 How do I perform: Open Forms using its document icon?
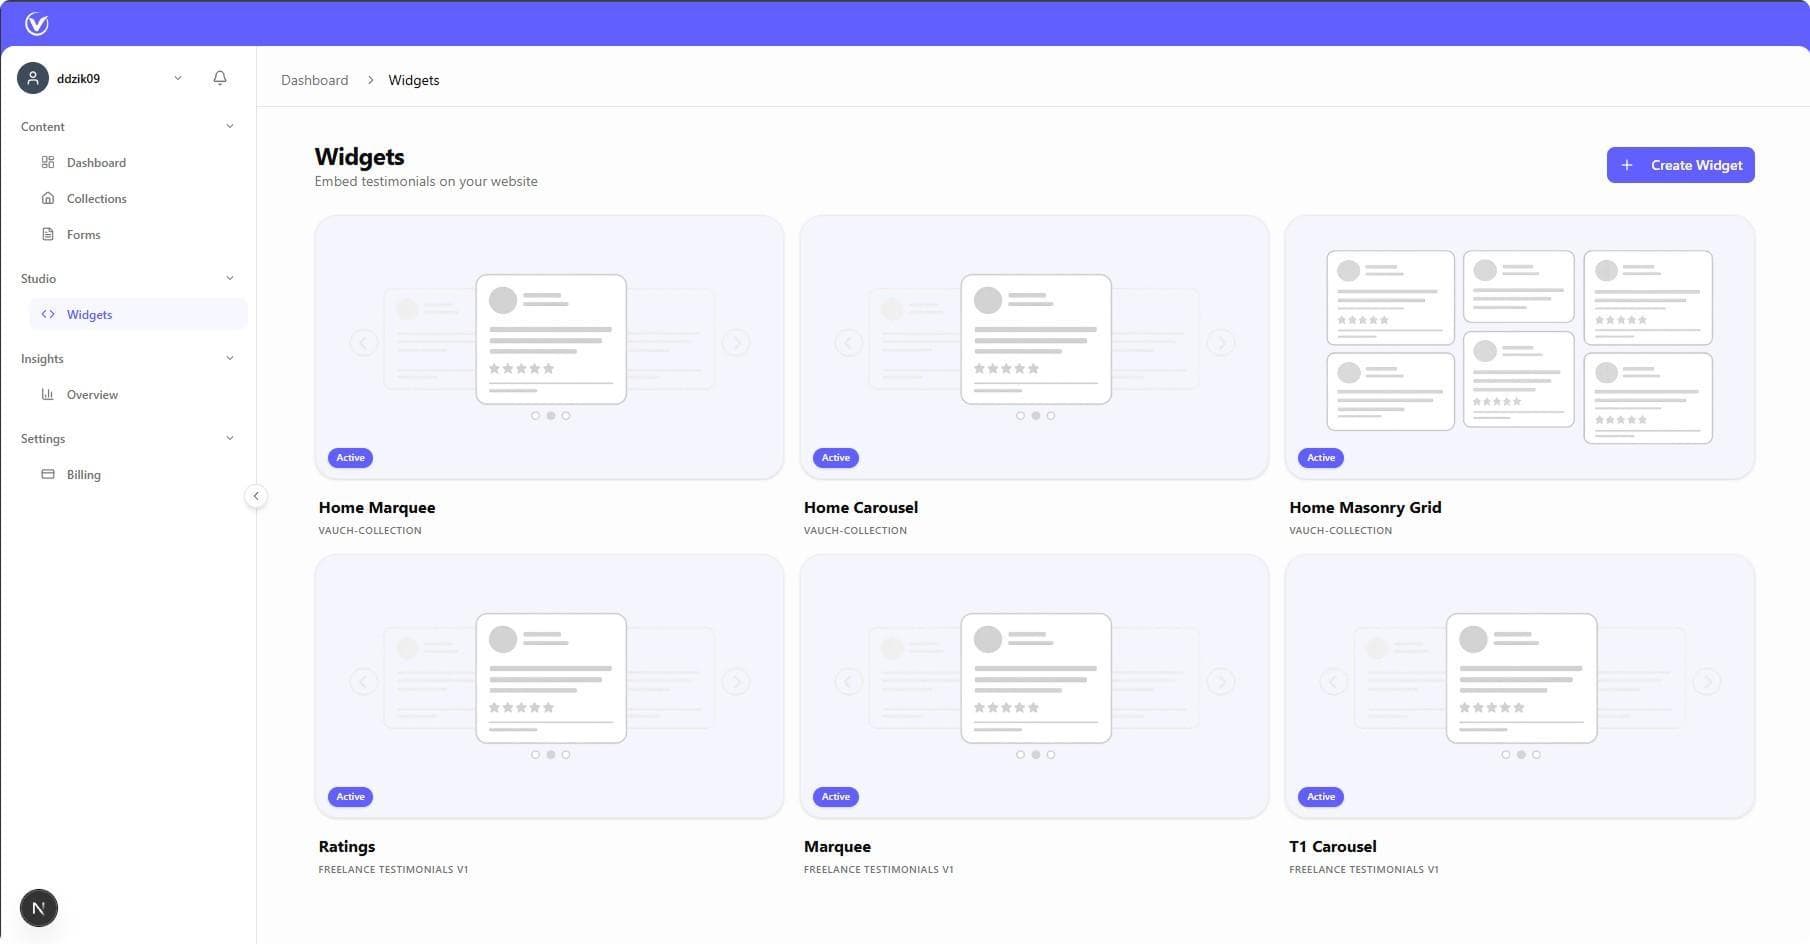(48, 234)
